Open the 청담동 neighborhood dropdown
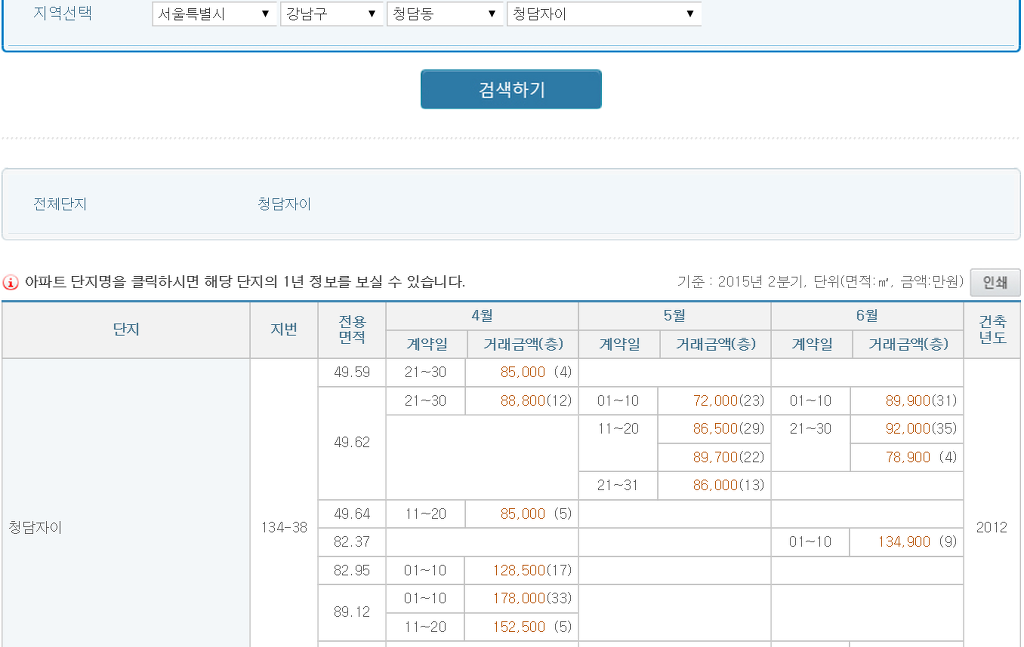 pos(445,14)
